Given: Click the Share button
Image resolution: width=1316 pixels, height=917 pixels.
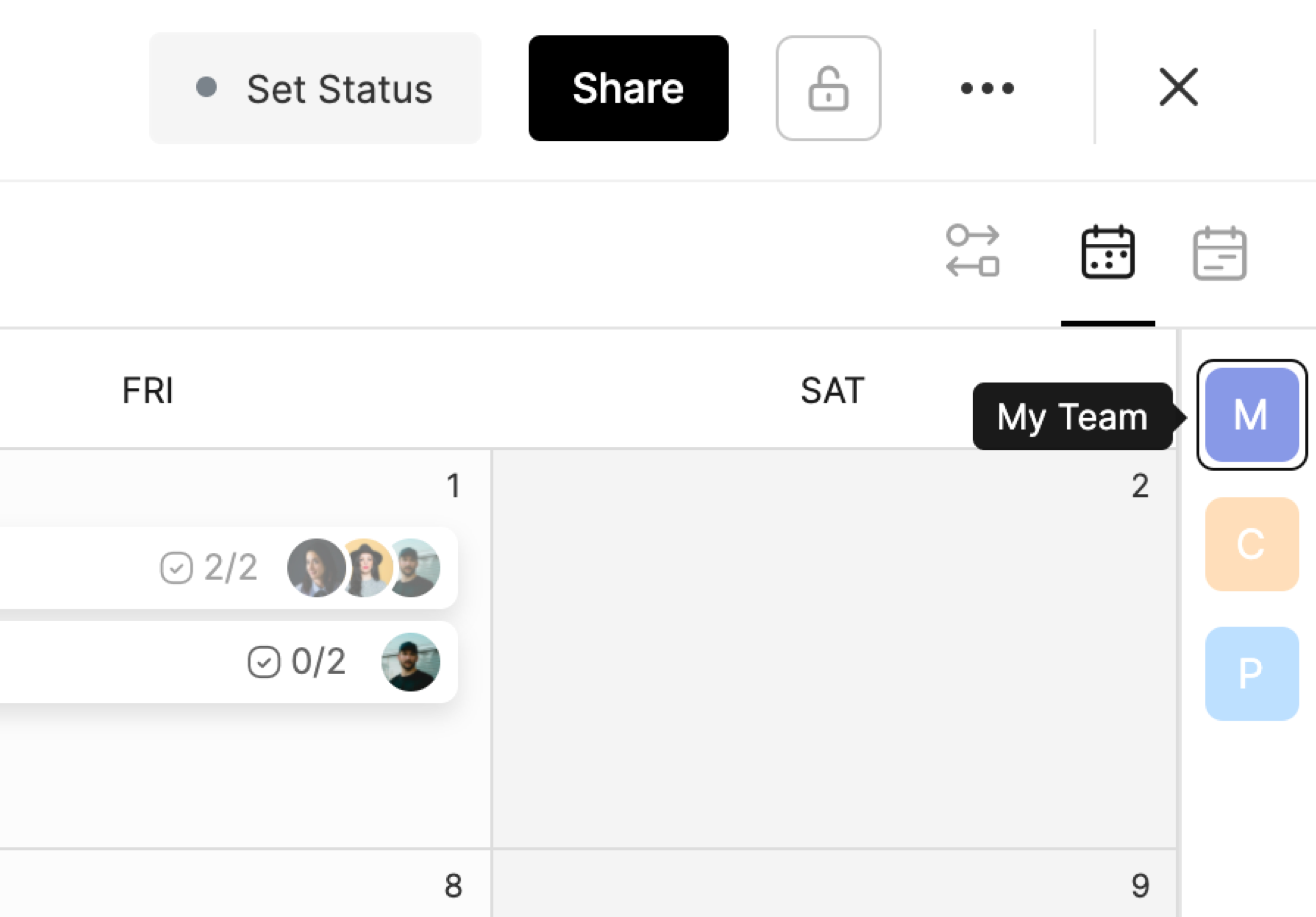Looking at the screenshot, I should point(628,88).
